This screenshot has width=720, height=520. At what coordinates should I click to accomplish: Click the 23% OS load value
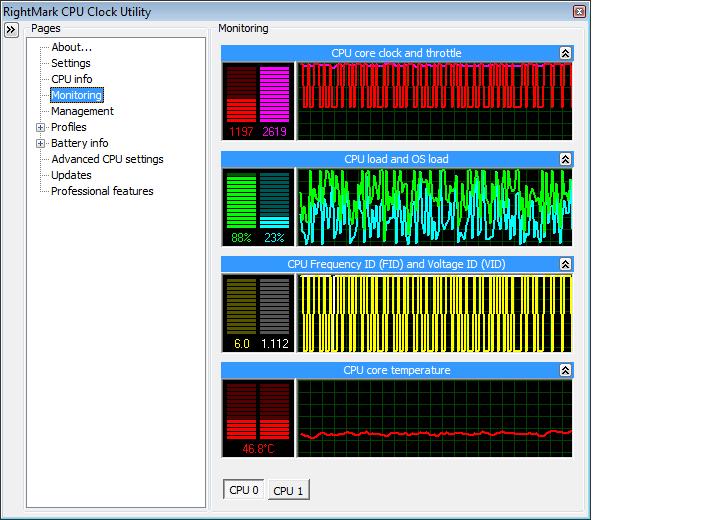tap(275, 238)
